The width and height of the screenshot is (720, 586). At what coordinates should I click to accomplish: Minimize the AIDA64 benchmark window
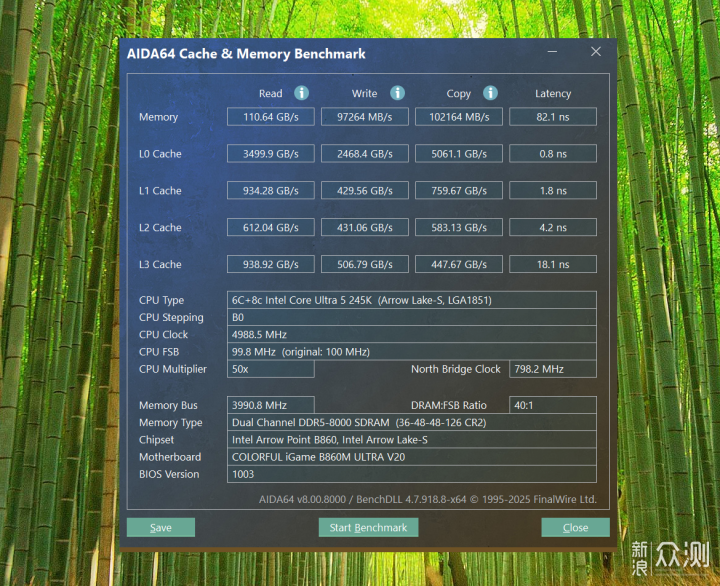click(x=552, y=51)
